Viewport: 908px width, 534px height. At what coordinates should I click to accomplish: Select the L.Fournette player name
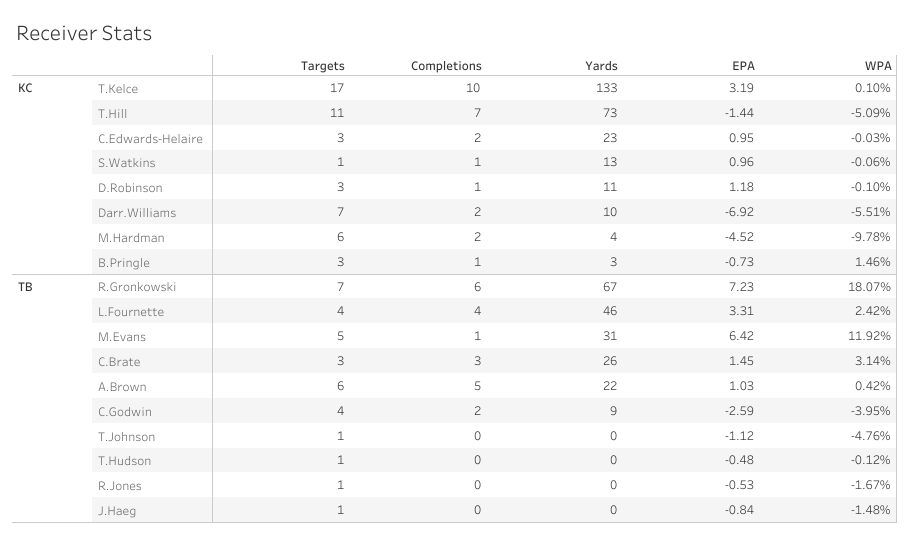coord(131,312)
